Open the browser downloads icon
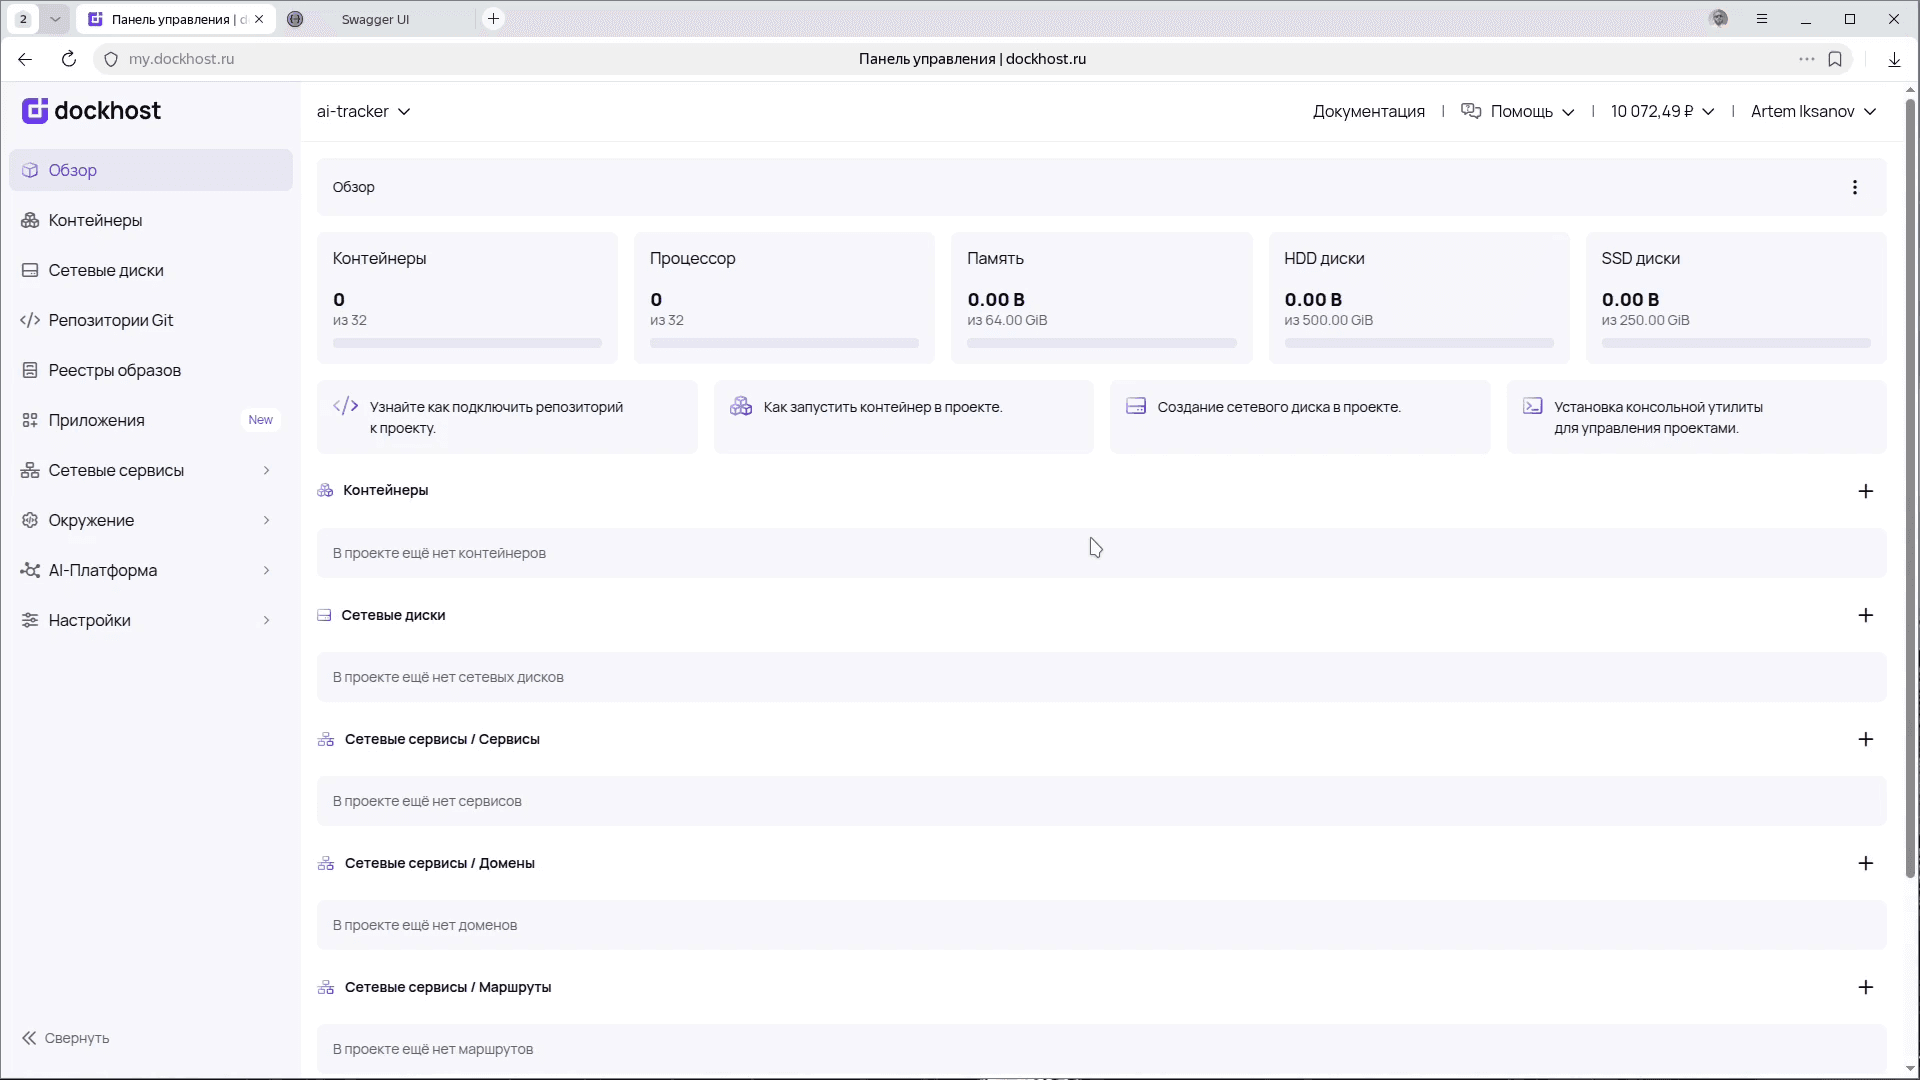 (x=1894, y=59)
